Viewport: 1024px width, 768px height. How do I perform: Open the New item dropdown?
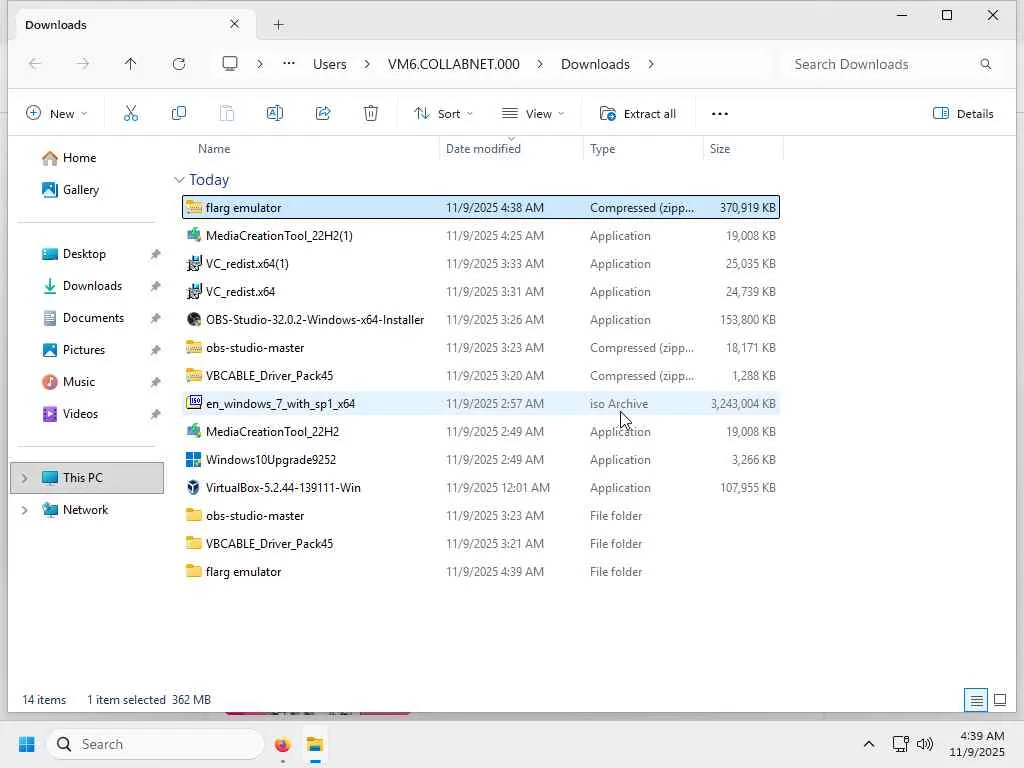(x=56, y=114)
